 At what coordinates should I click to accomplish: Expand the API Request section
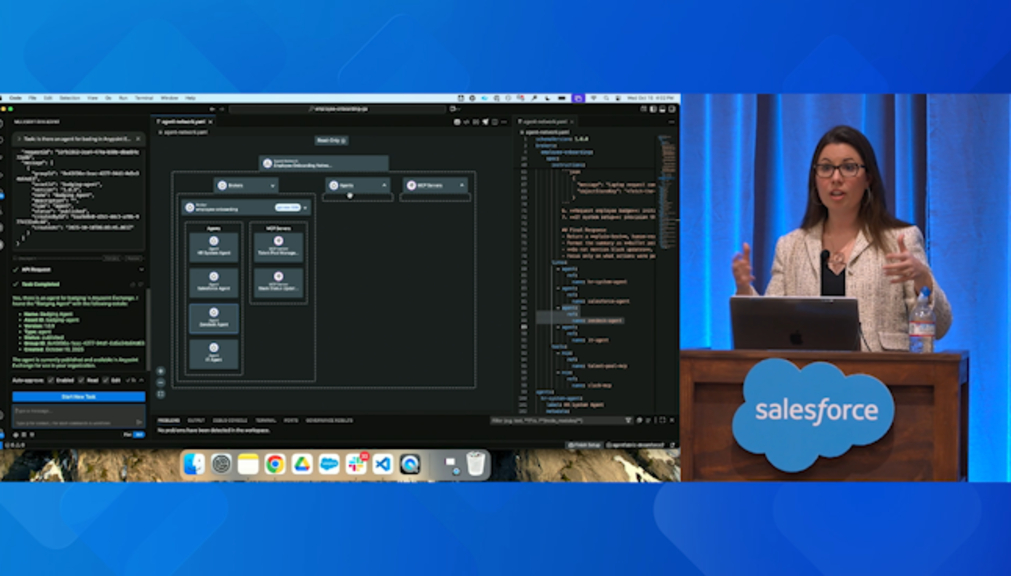click(140, 269)
